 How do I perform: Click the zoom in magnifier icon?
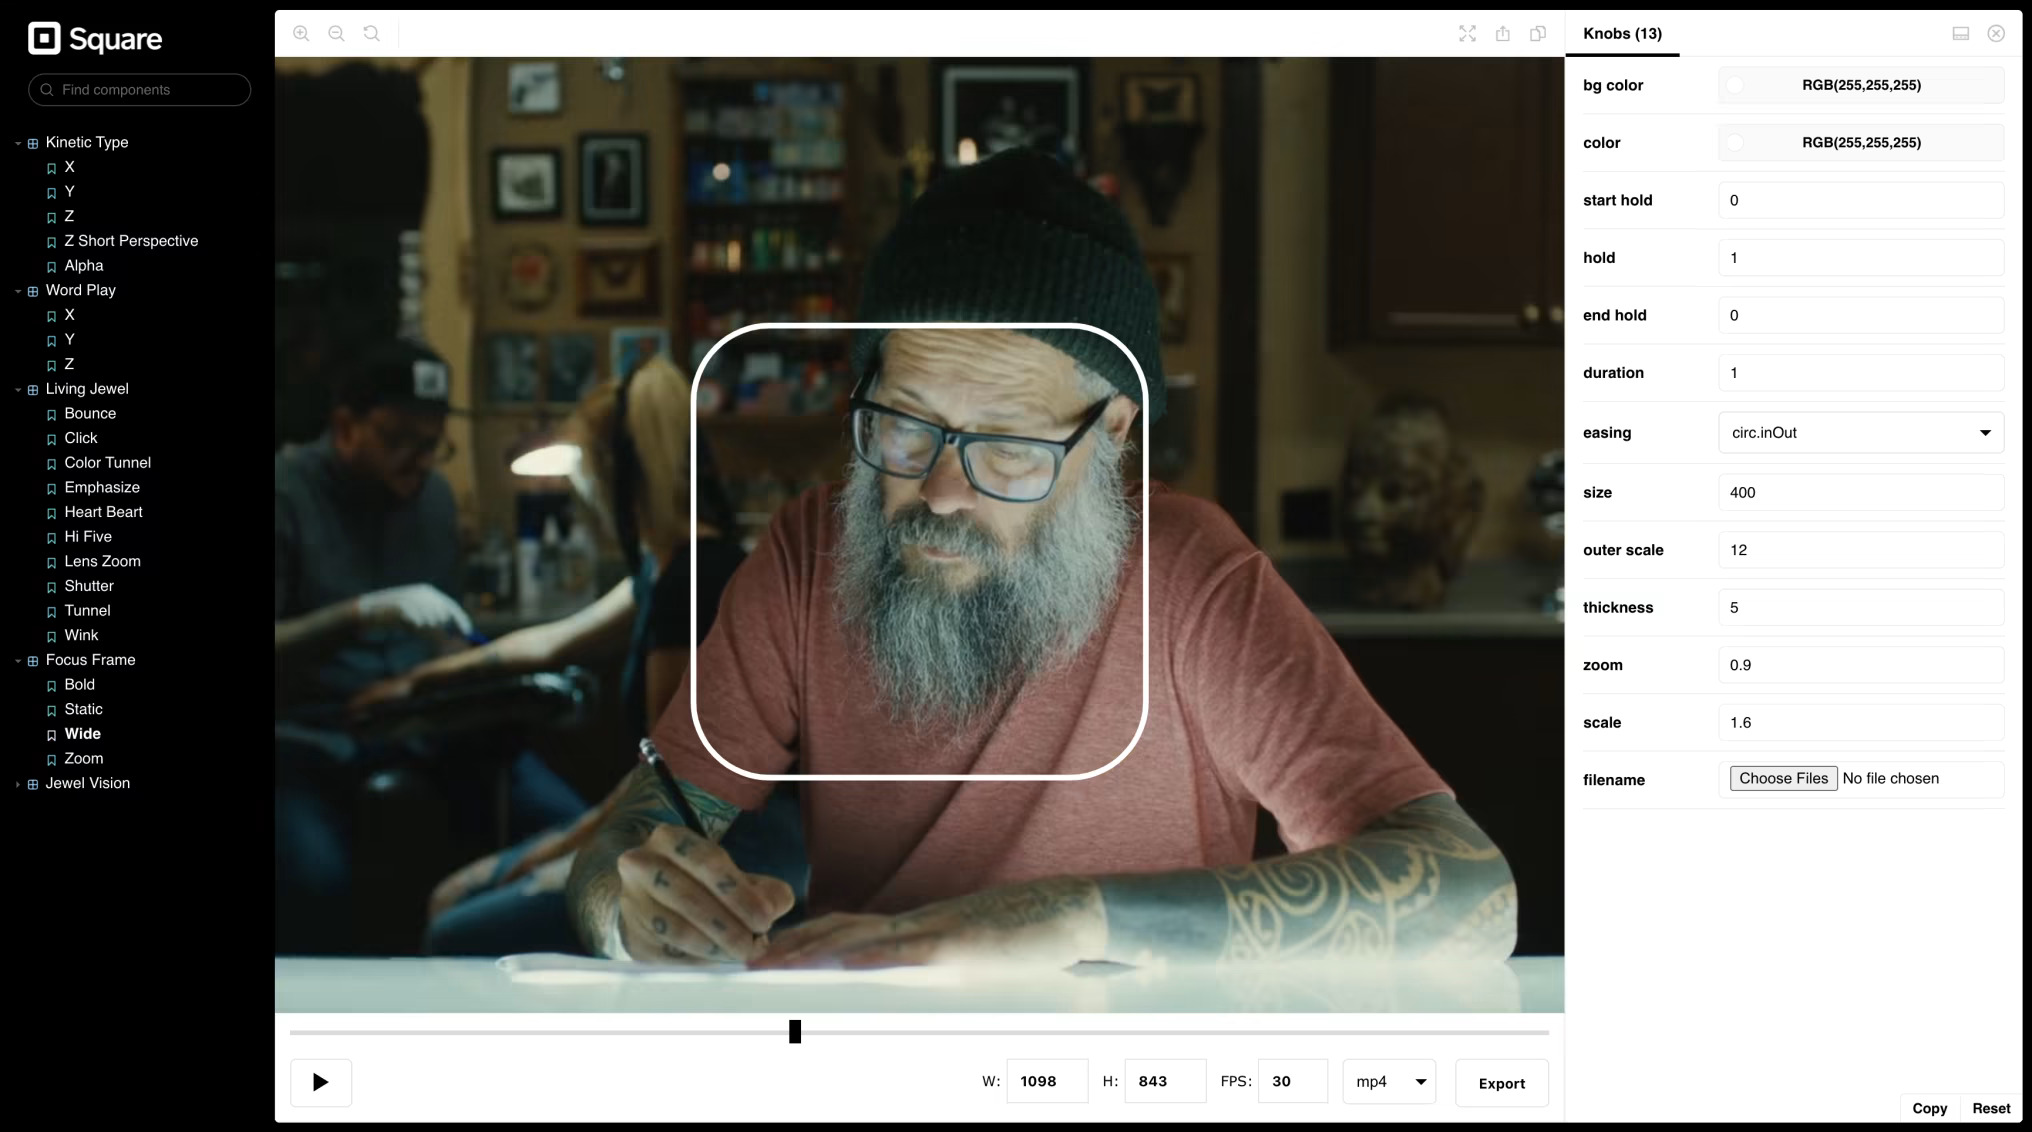(x=301, y=33)
